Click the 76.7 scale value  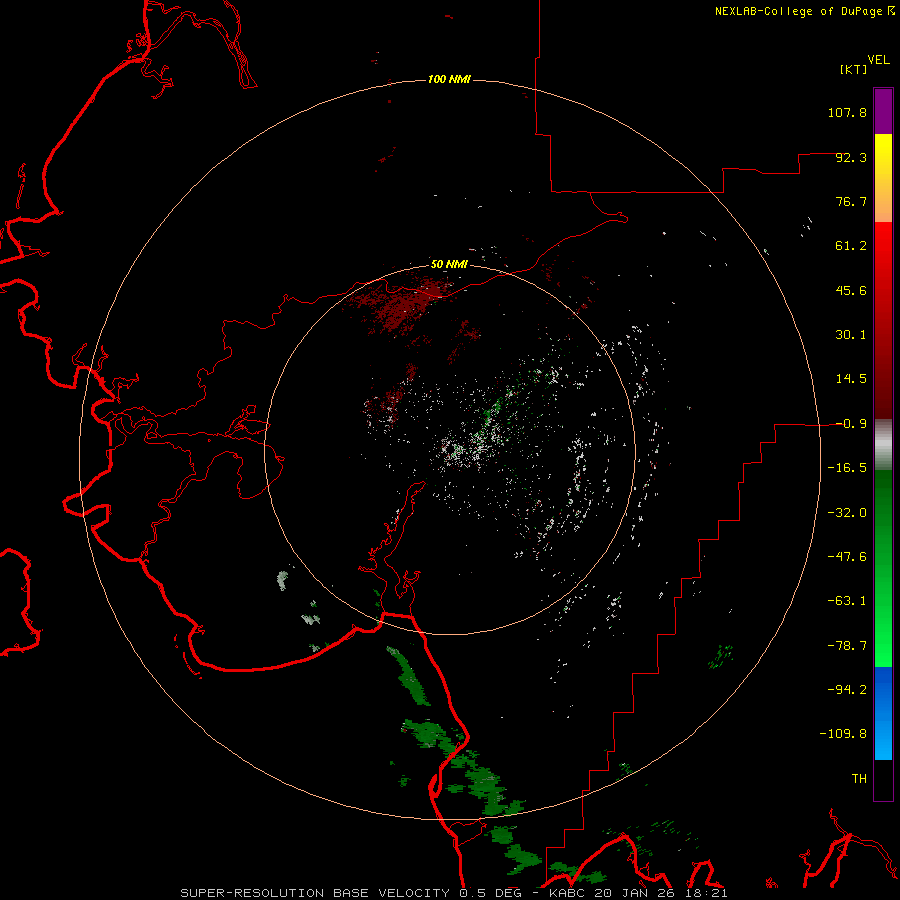[851, 201]
